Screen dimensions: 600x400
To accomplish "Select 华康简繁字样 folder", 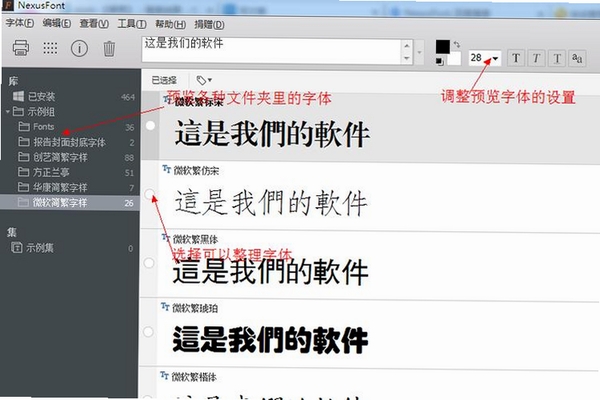I will [x=71, y=187].
